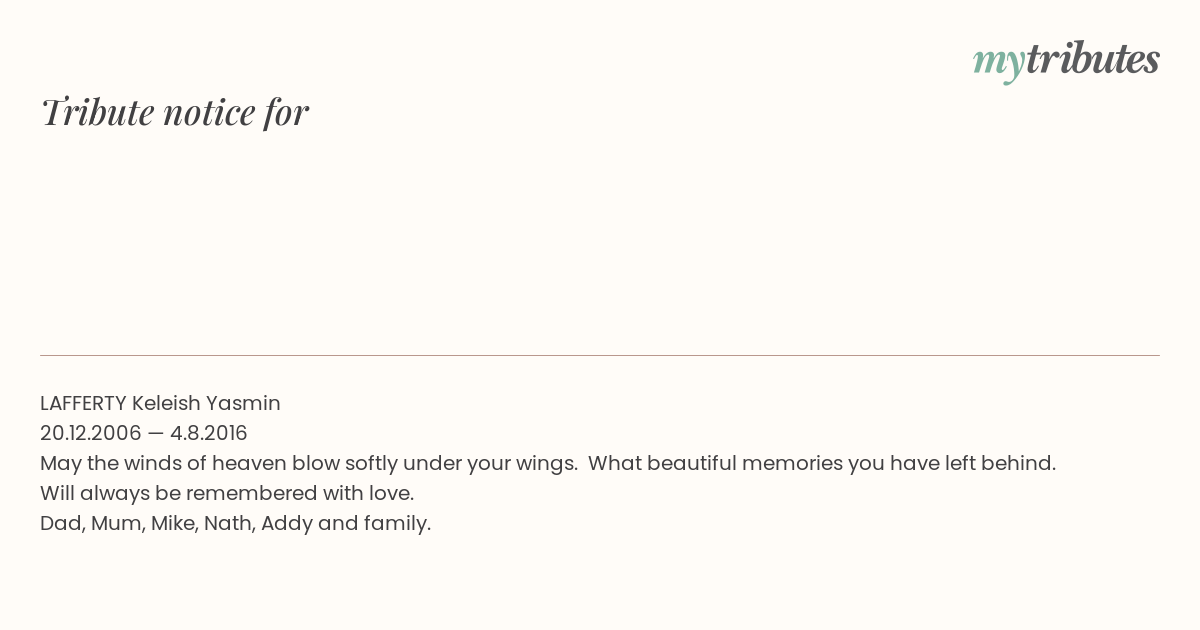This screenshot has height=630, width=1200.
Task: Click the birth date 20.12.2006
Action: 91,434
